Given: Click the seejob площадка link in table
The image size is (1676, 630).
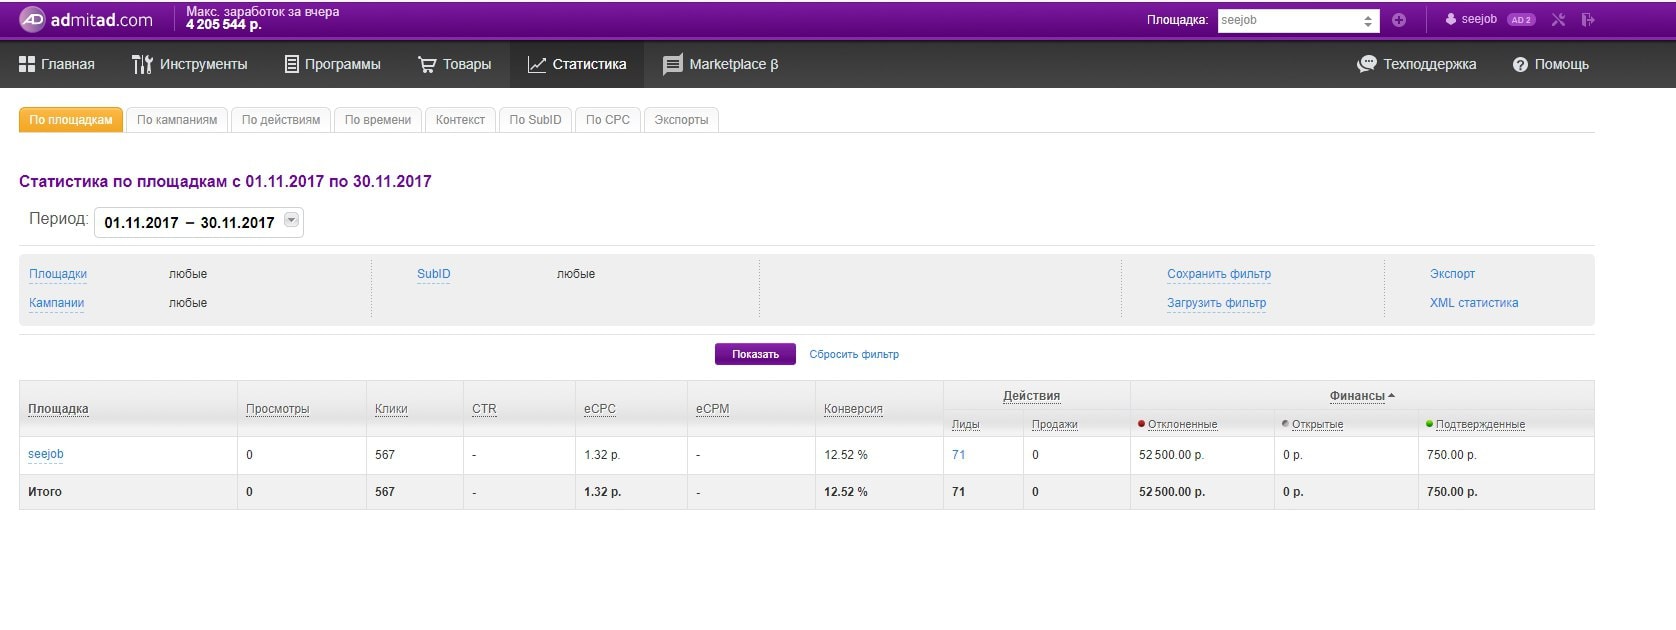Looking at the screenshot, I should [46, 454].
